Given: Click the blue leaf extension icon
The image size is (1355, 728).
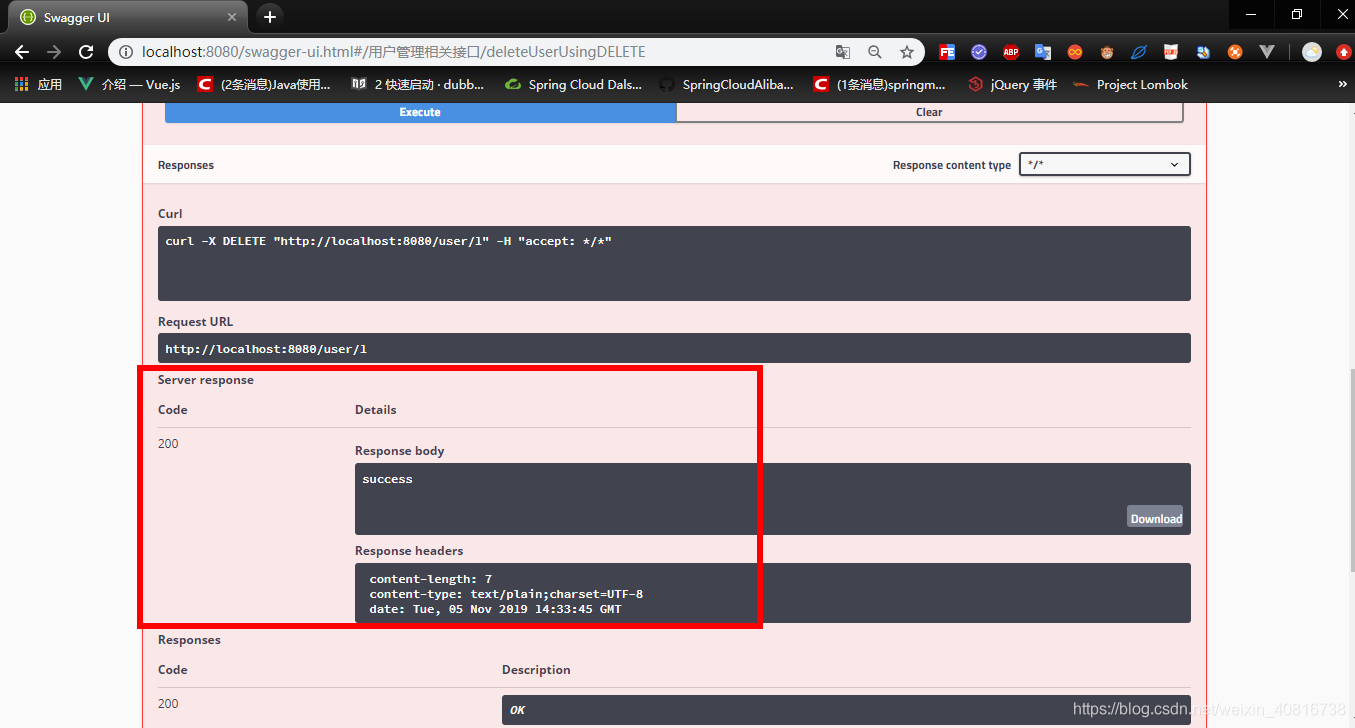Looking at the screenshot, I should tap(1139, 52).
